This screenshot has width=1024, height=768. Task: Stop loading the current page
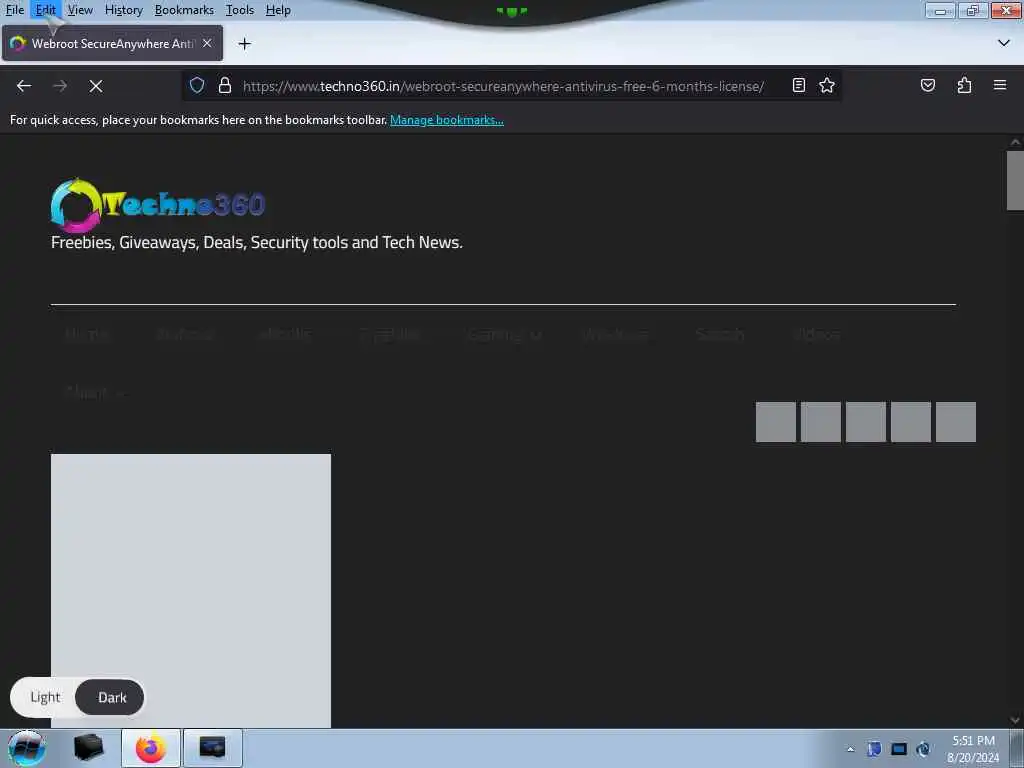[96, 86]
